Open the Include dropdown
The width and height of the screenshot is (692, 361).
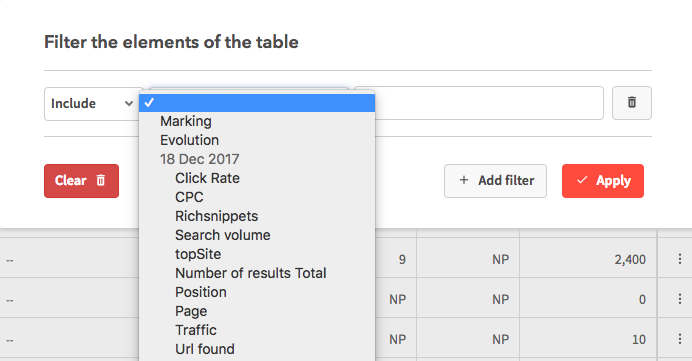coord(92,104)
